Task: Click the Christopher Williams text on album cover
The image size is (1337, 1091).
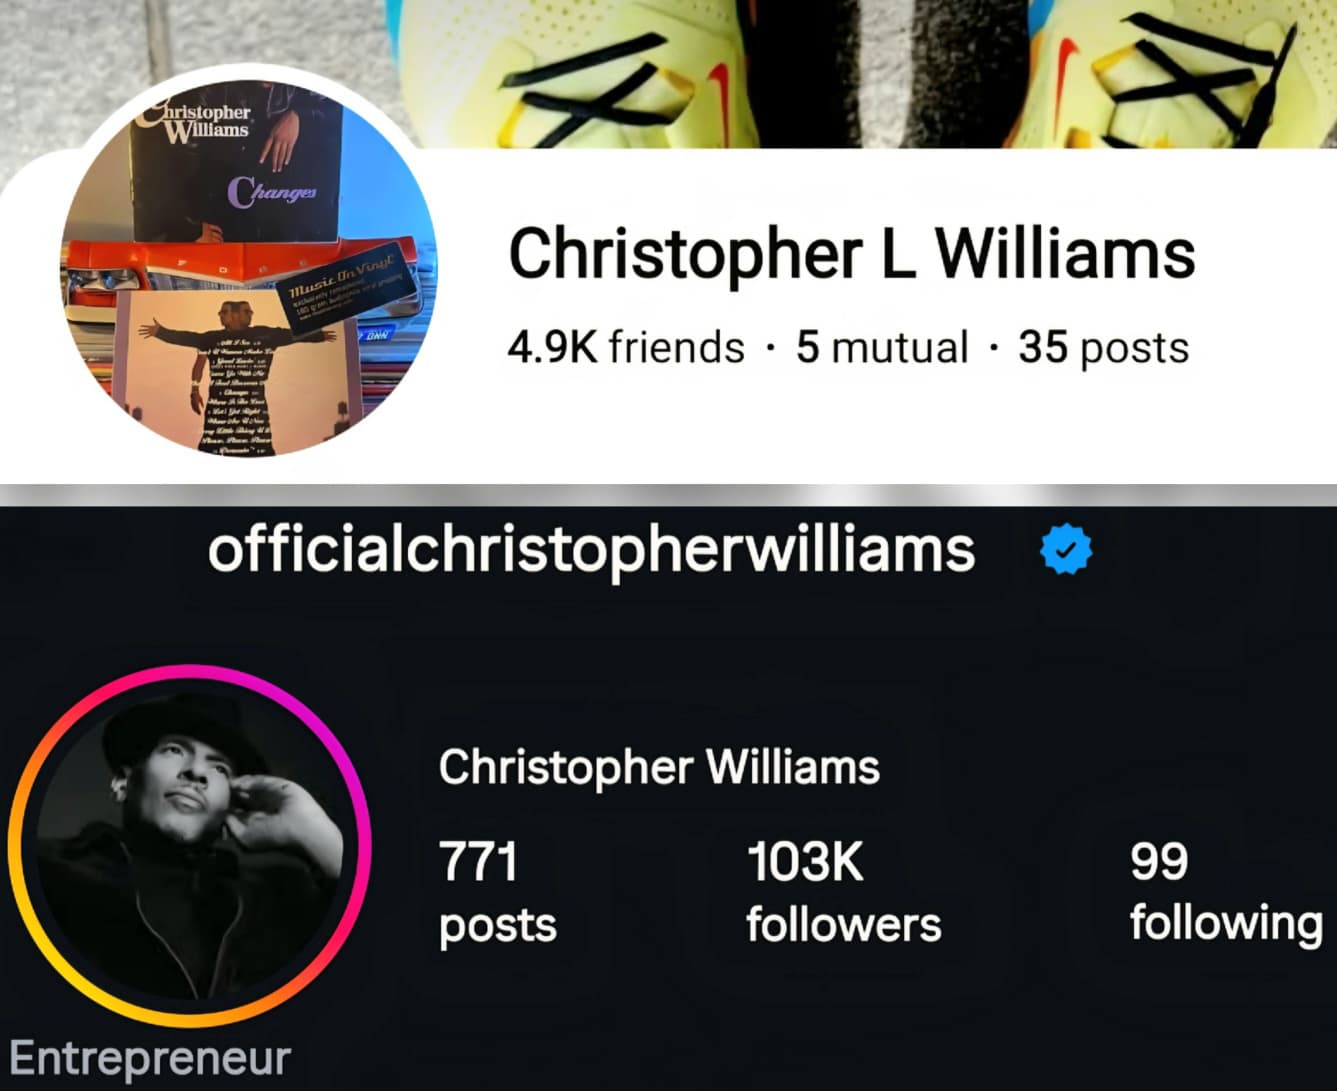Action: pos(197,120)
